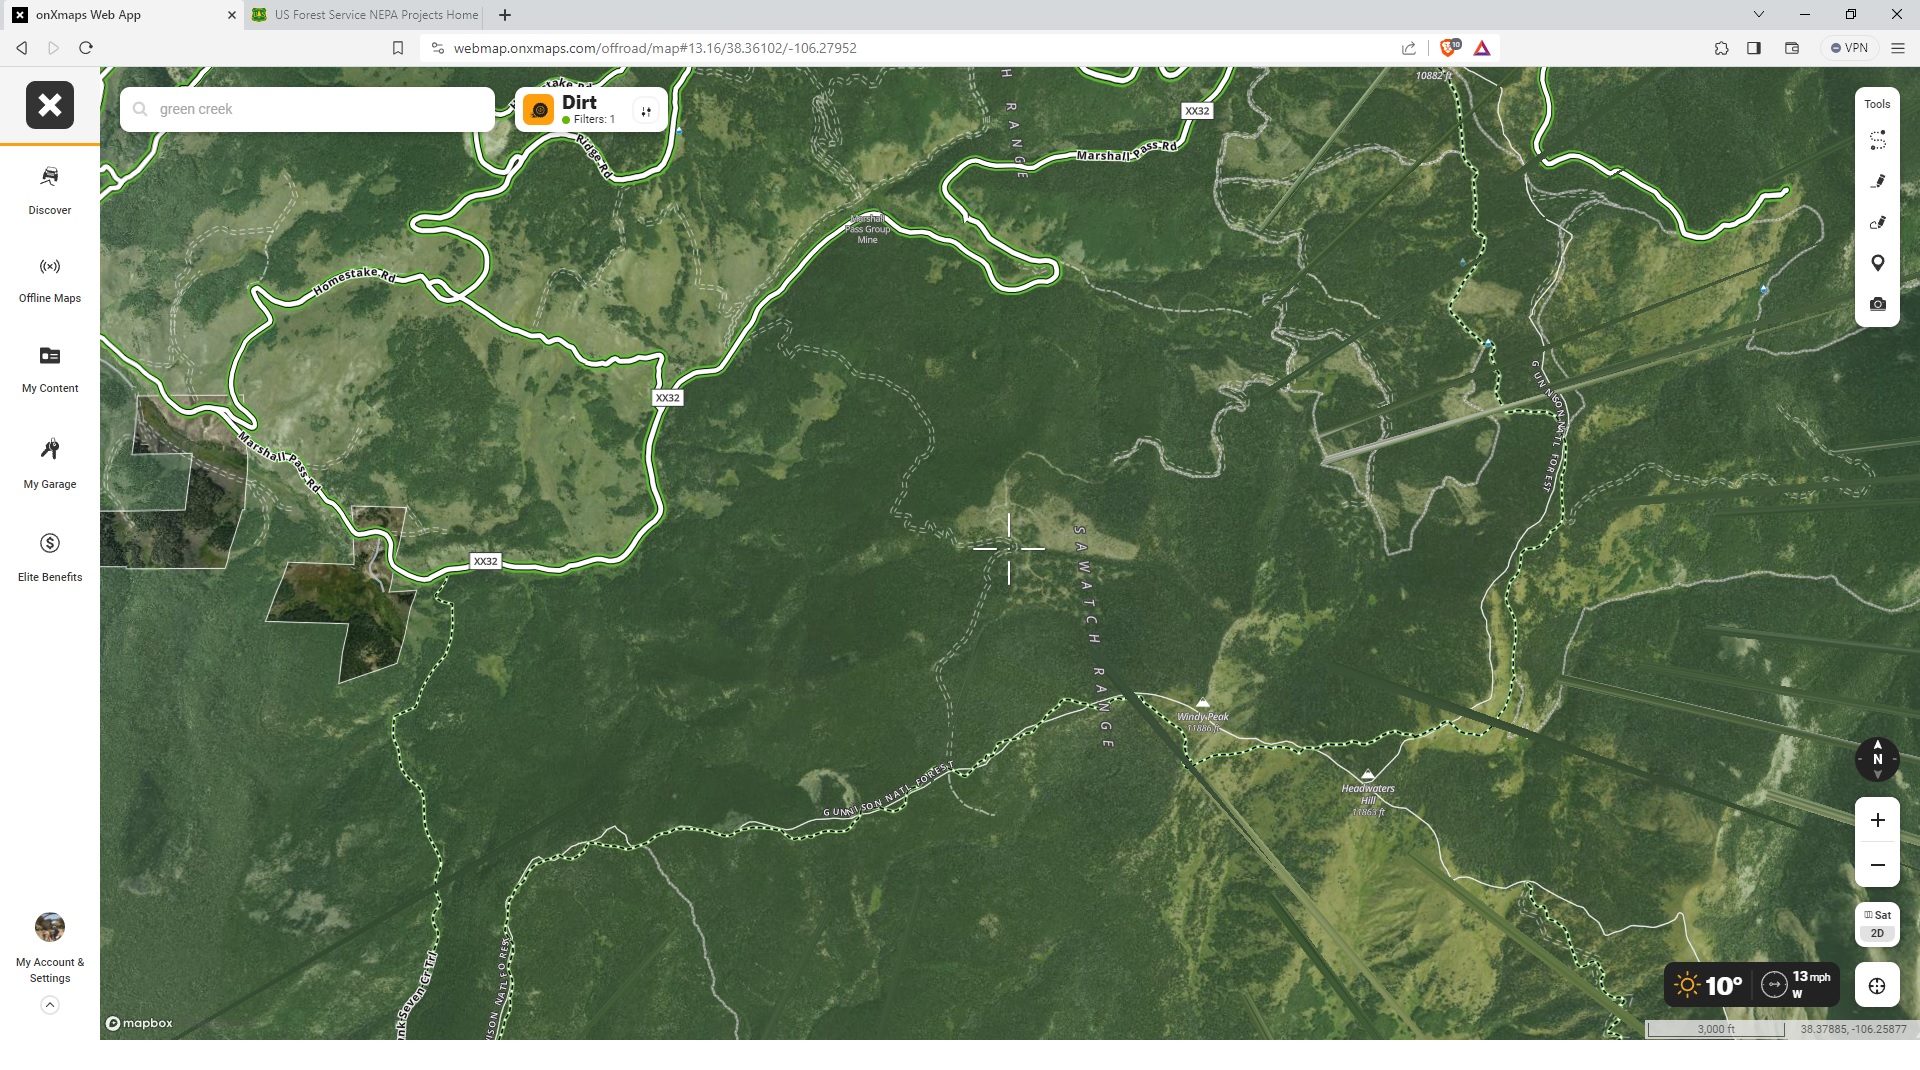Screen dimensions: 1920x1070
Task: Open Brave Rewards triangle icon
Action: click(1482, 48)
